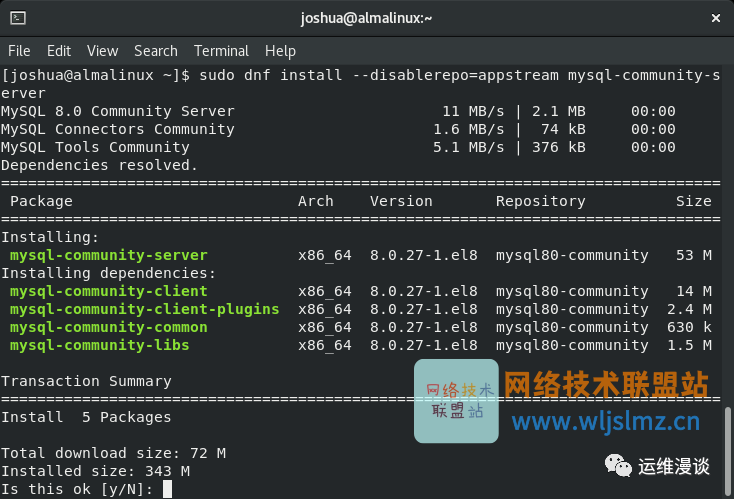Close the terminal window
Viewport: 734px width, 499px height.
(x=716, y=18)
